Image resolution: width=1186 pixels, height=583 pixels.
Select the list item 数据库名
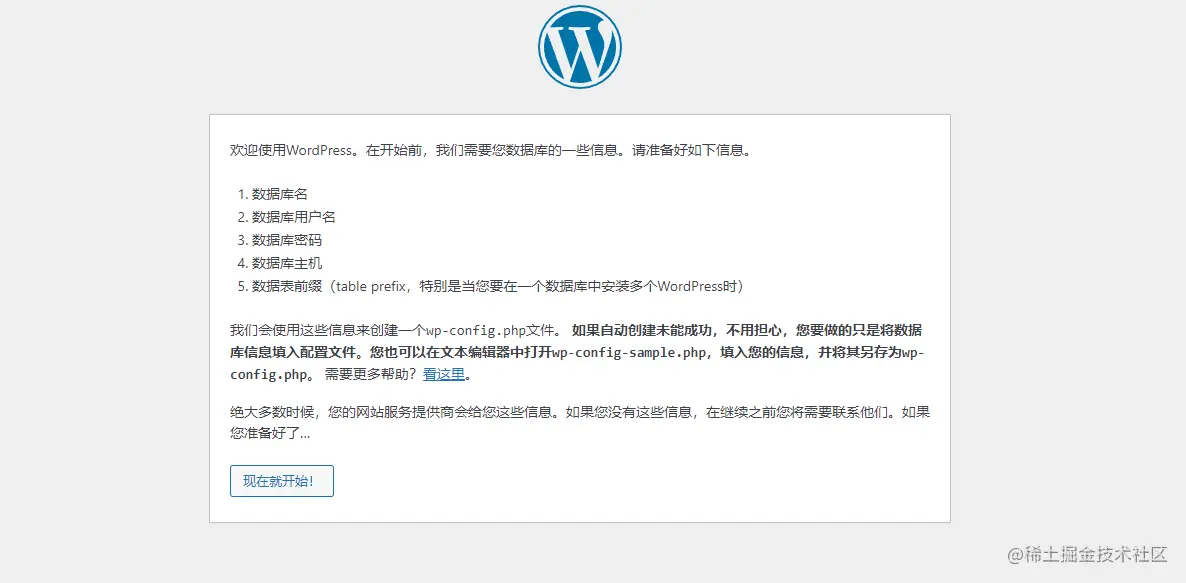point(280,194)
